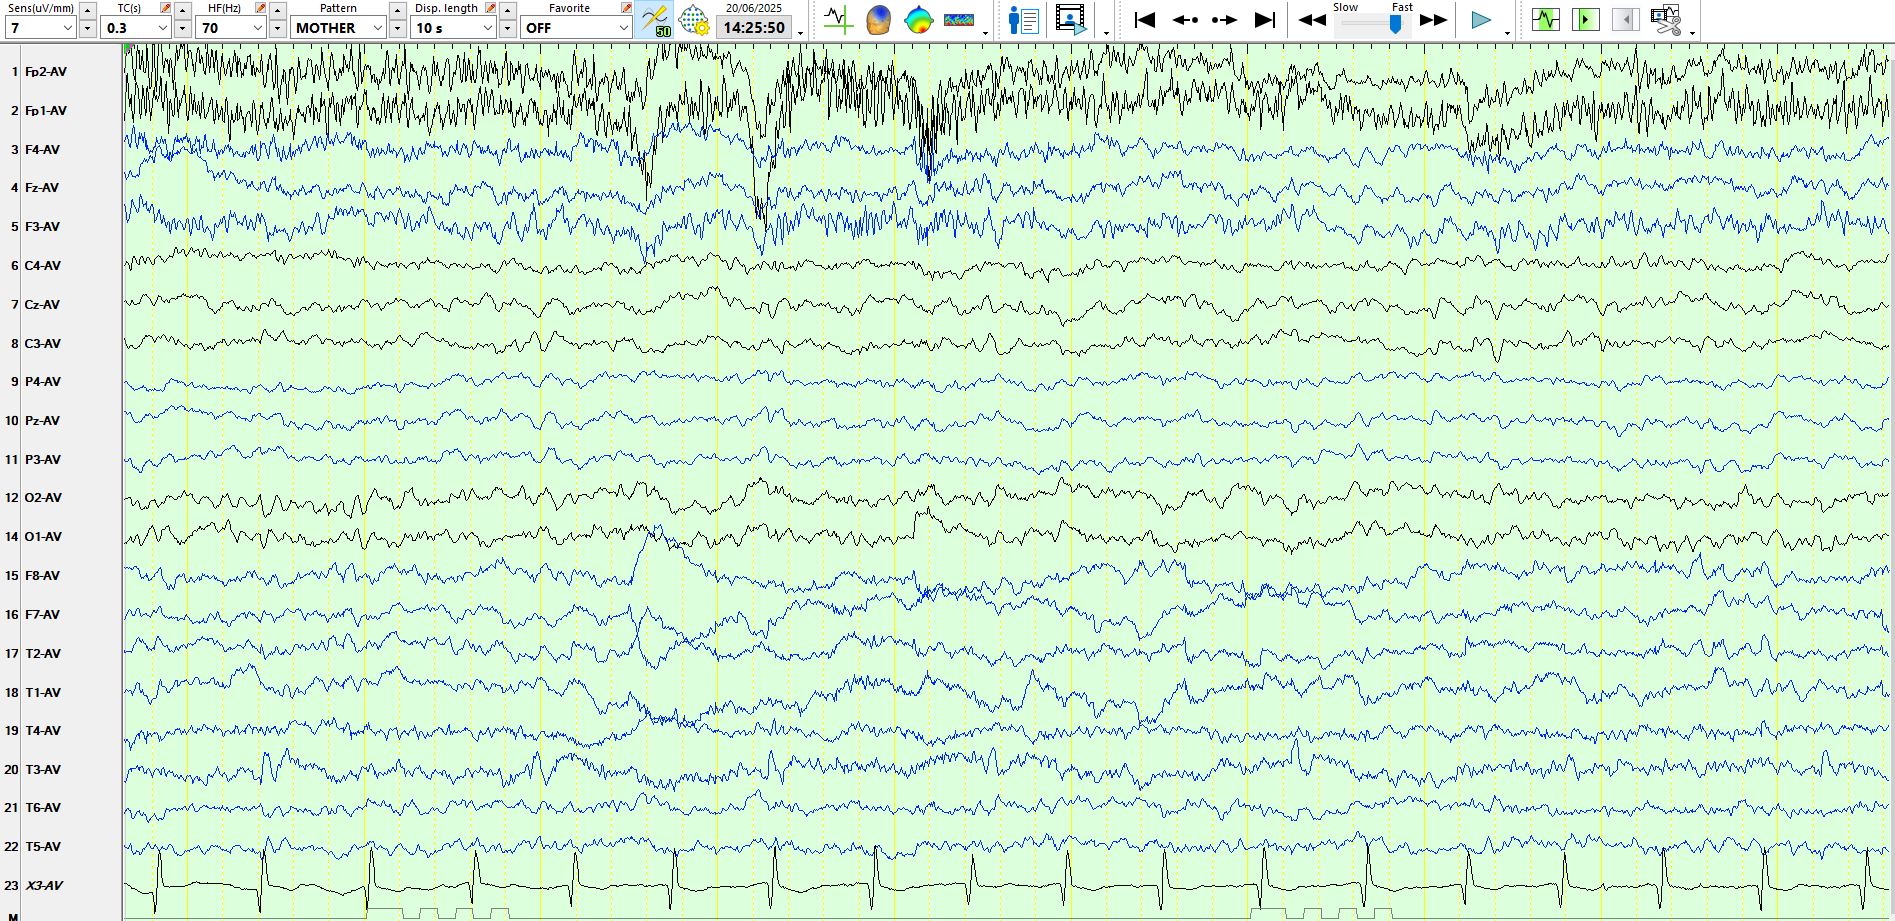This screenshot has width=1895, height=921.
Task: Expand the mapping tools overflow arrow
Action: (986, 33)
